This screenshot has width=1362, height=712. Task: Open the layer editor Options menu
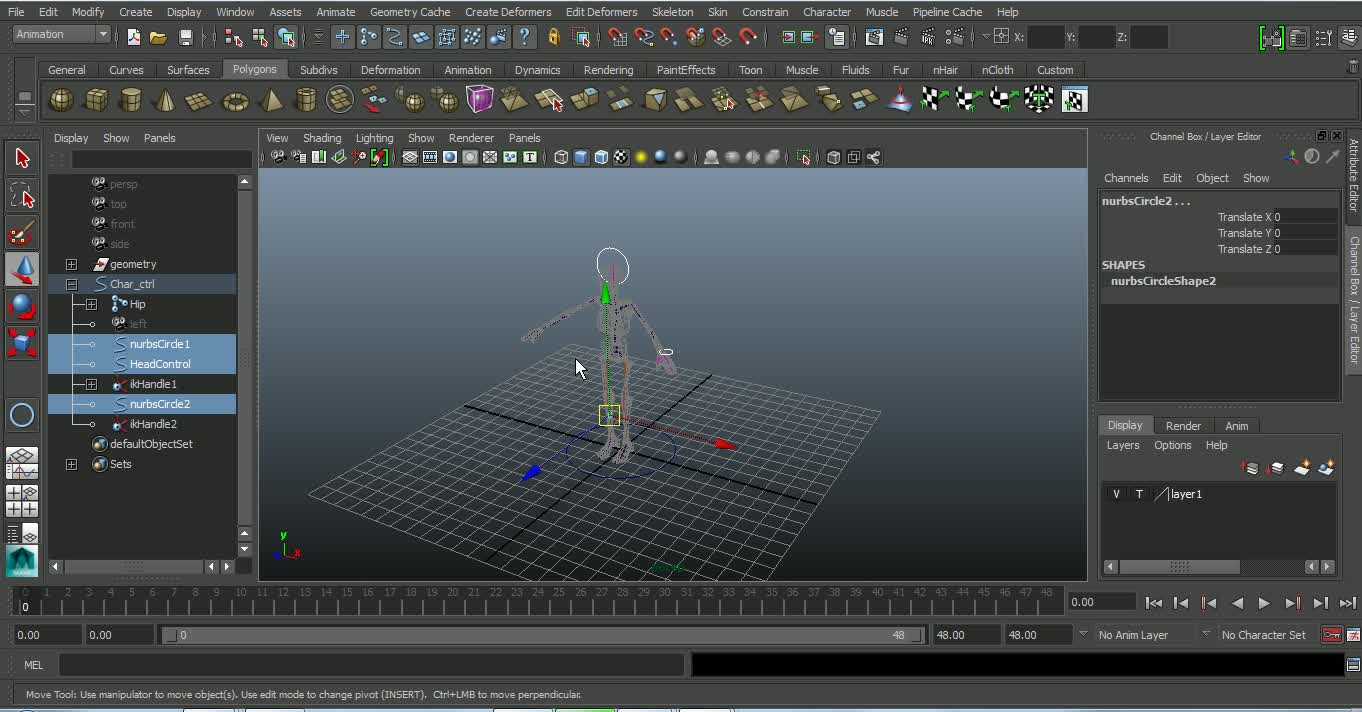tap(1172, 445)
